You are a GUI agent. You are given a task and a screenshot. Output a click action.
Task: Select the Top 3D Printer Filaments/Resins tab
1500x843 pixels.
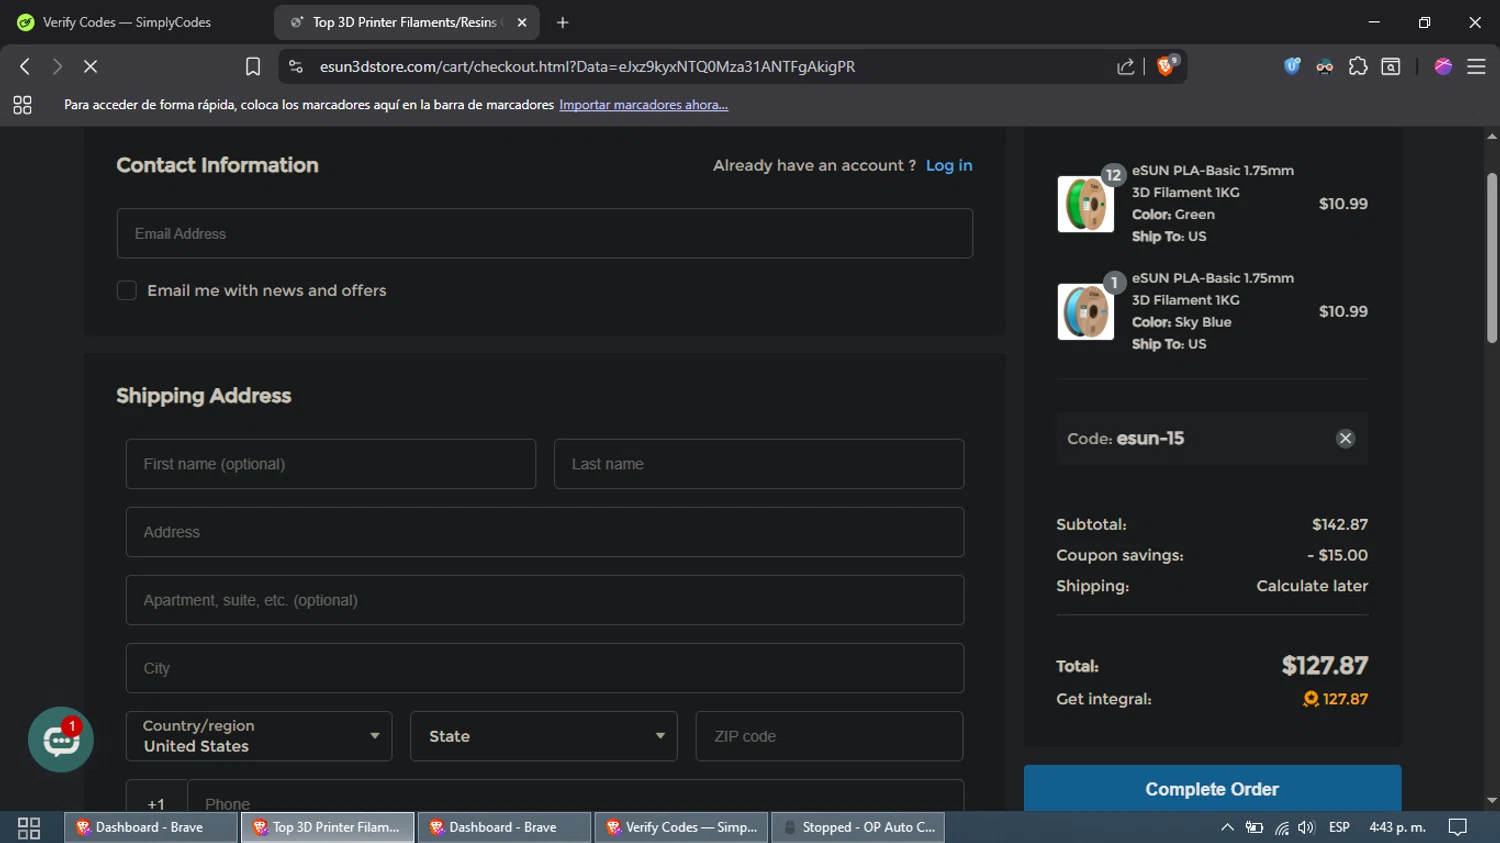404,22
